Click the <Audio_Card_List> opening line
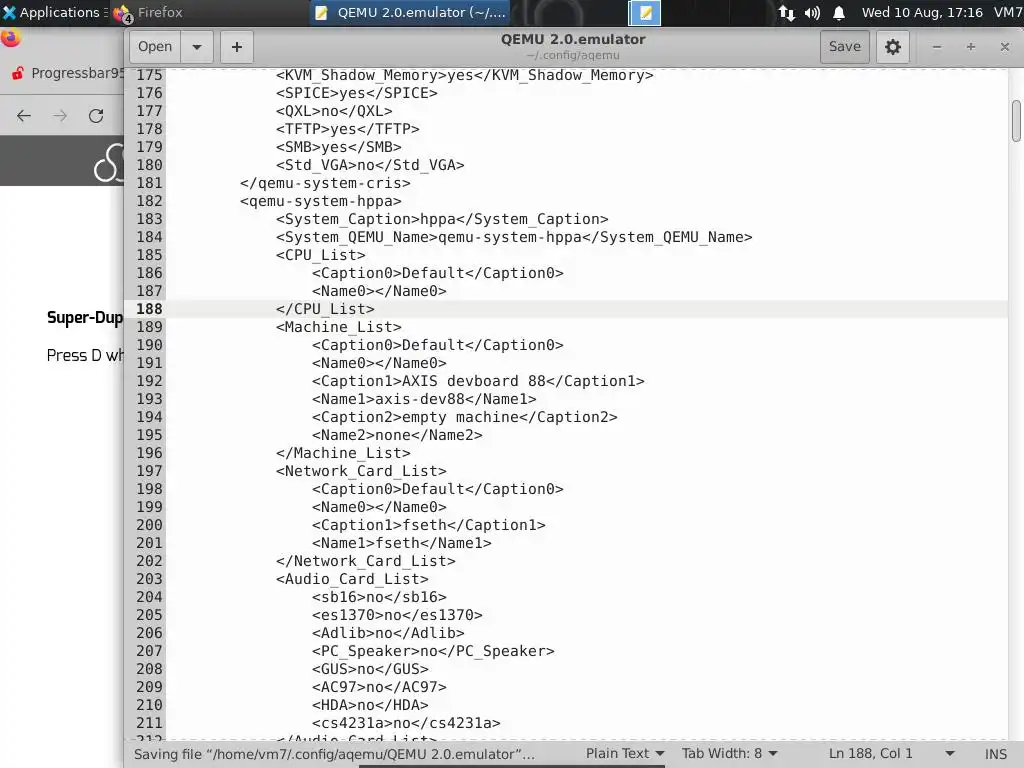This screenshot has height=768, width=1024. 352,579
